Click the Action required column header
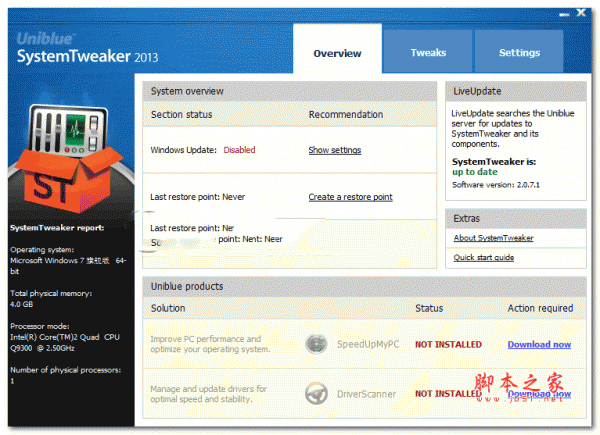This screenshot has height=435, width=600. [x=540, y=308]
